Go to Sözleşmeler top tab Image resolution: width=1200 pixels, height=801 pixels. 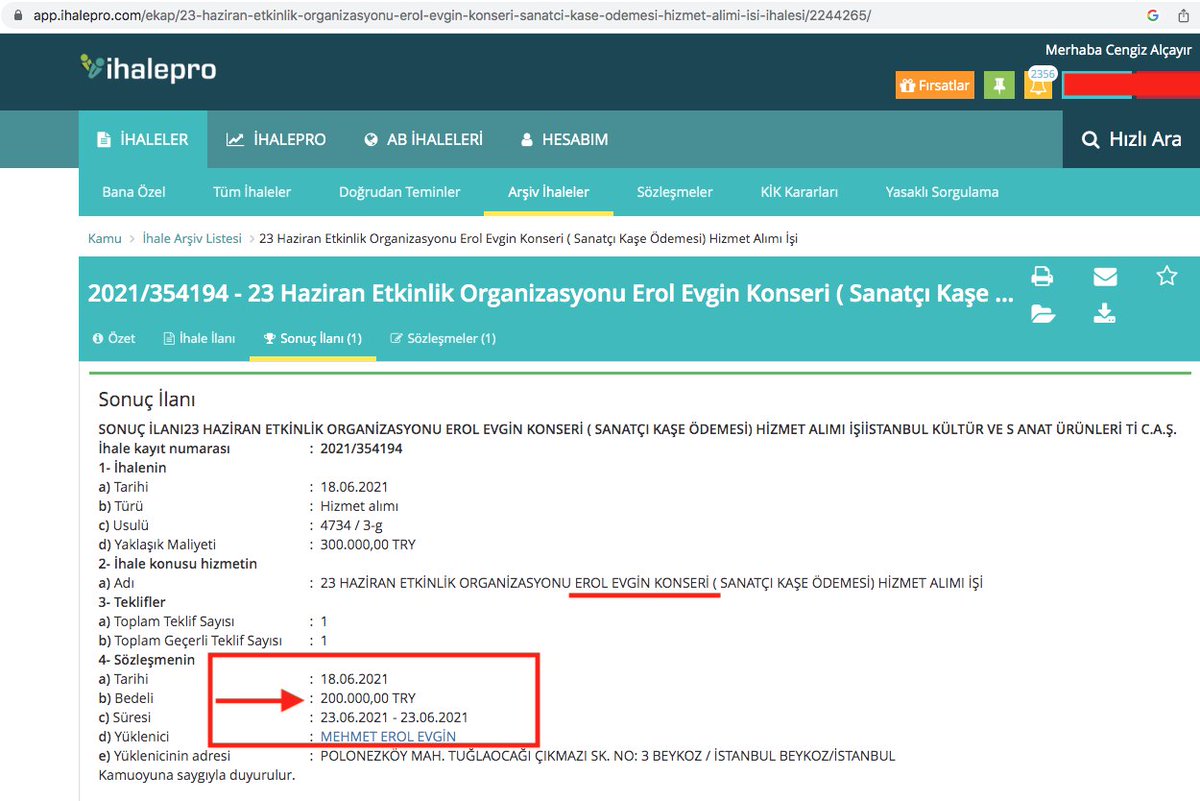[x=675, y=192]
